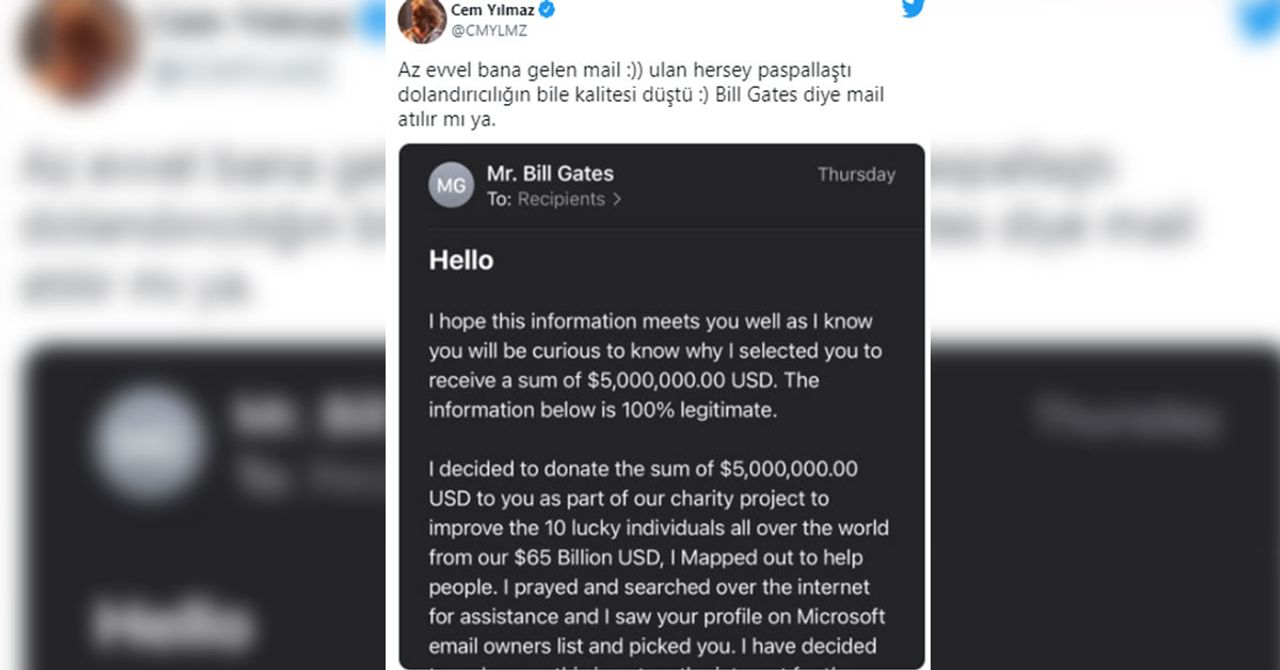1280x670 pixels.
Task: Click the blue verified badge beside Cem Yılmaz
Action: click(x=547, y=10)
